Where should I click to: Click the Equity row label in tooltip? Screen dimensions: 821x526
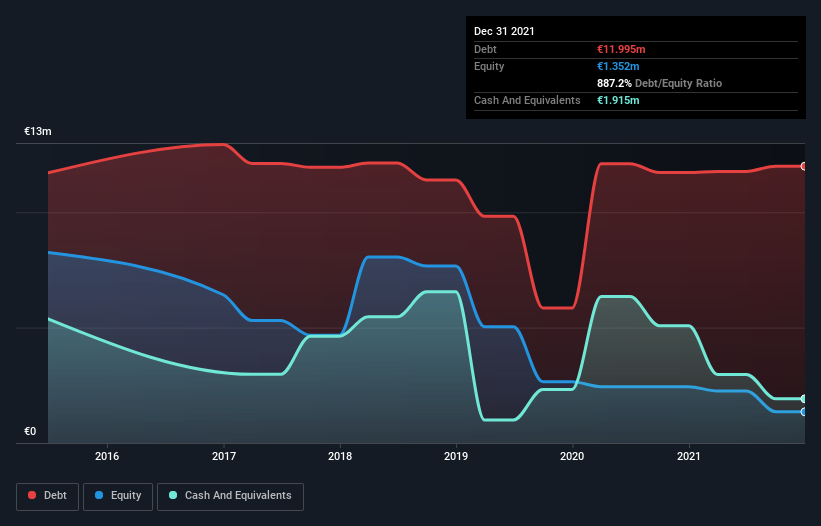(x=489, y=66)
